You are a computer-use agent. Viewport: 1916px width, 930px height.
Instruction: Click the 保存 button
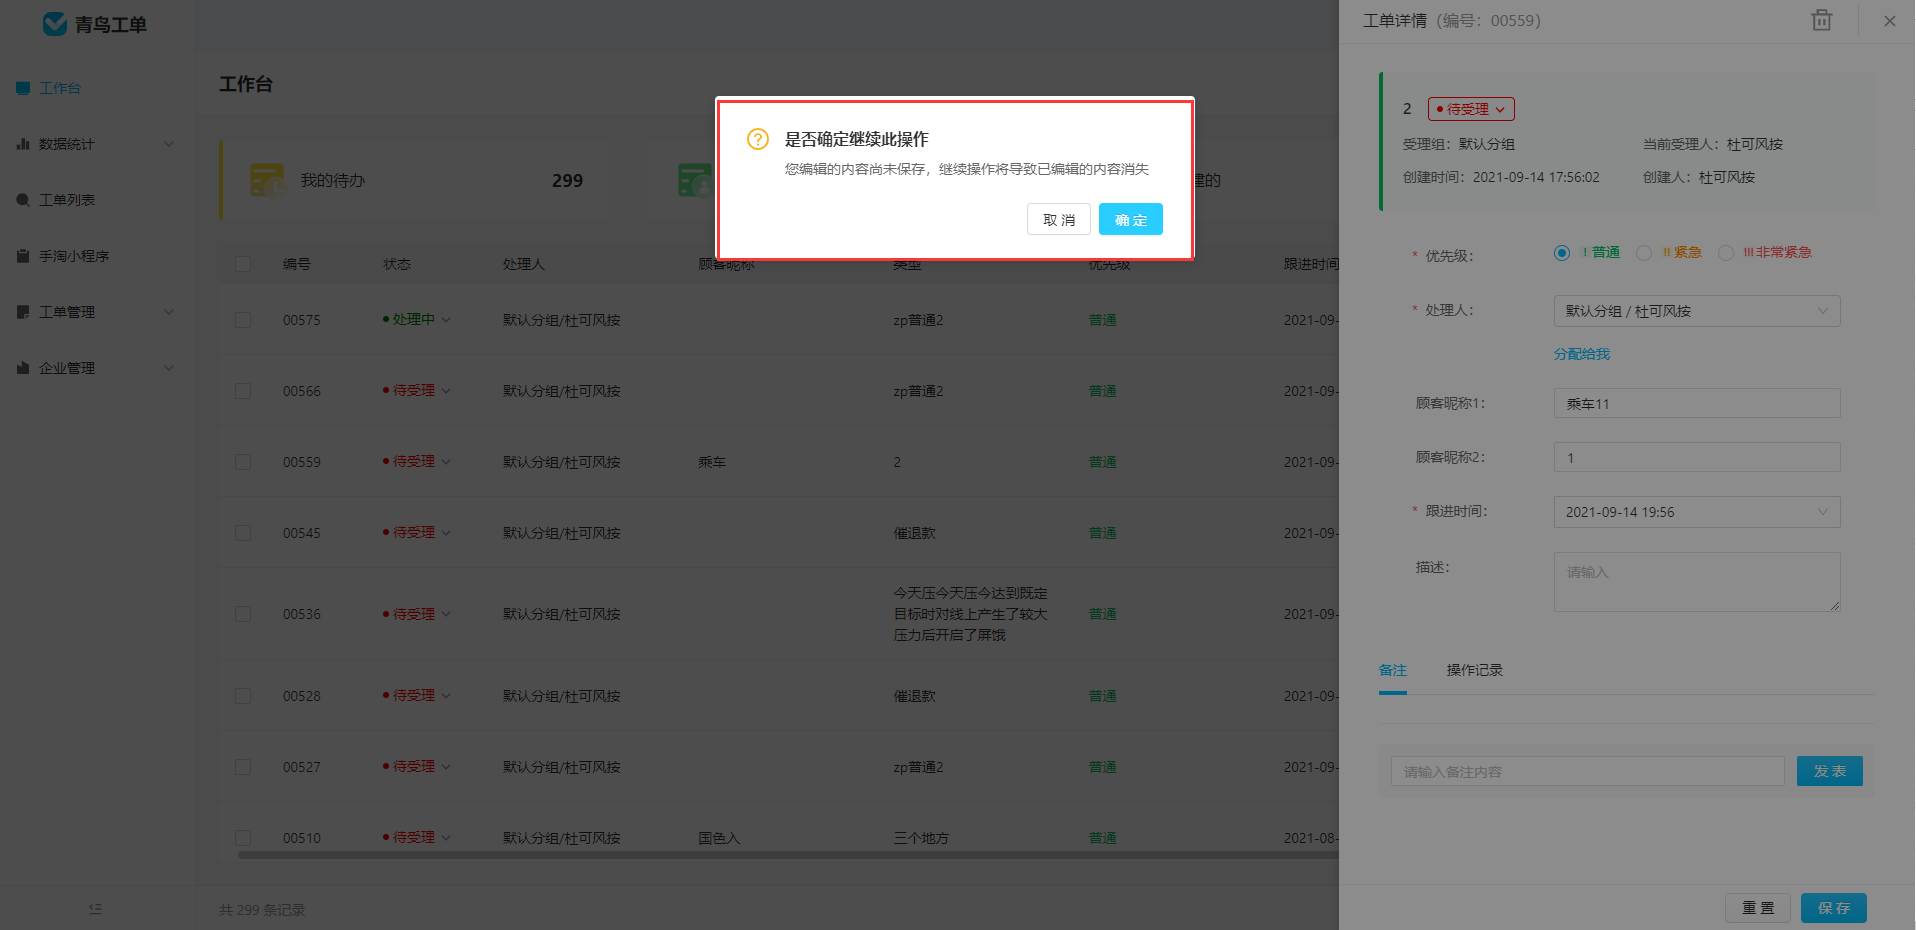pos(1834,908)
